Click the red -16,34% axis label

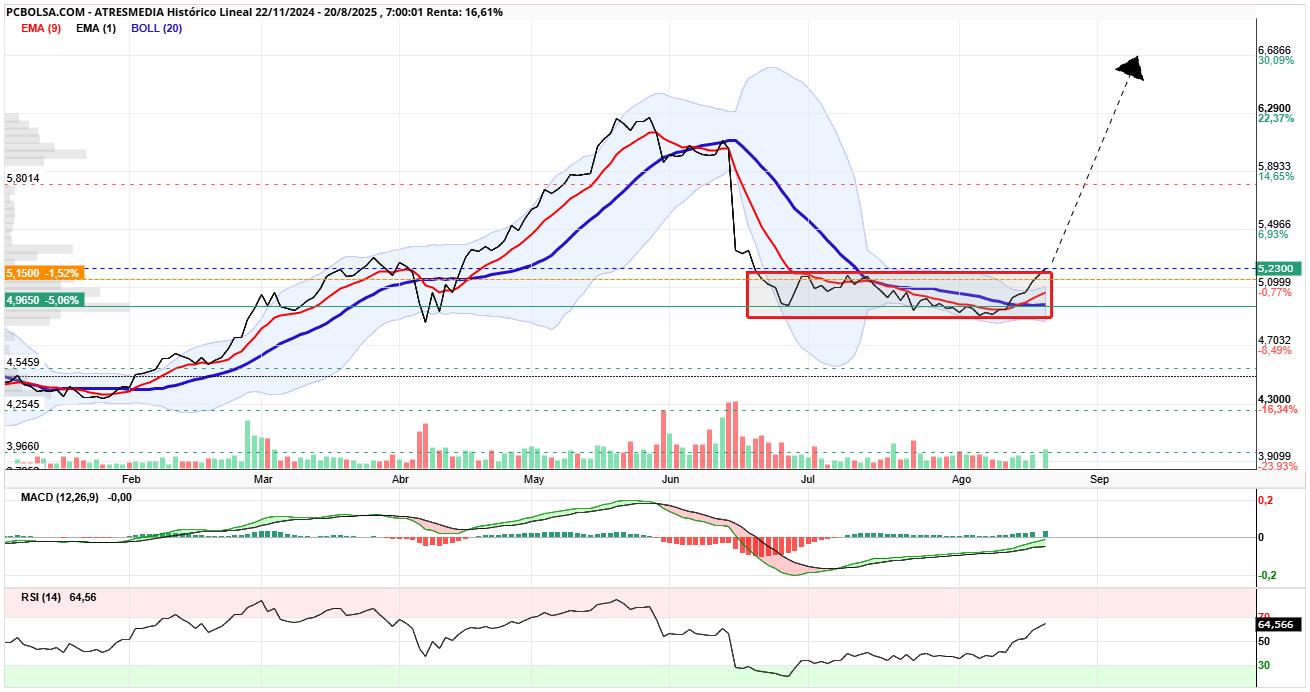1276,409
